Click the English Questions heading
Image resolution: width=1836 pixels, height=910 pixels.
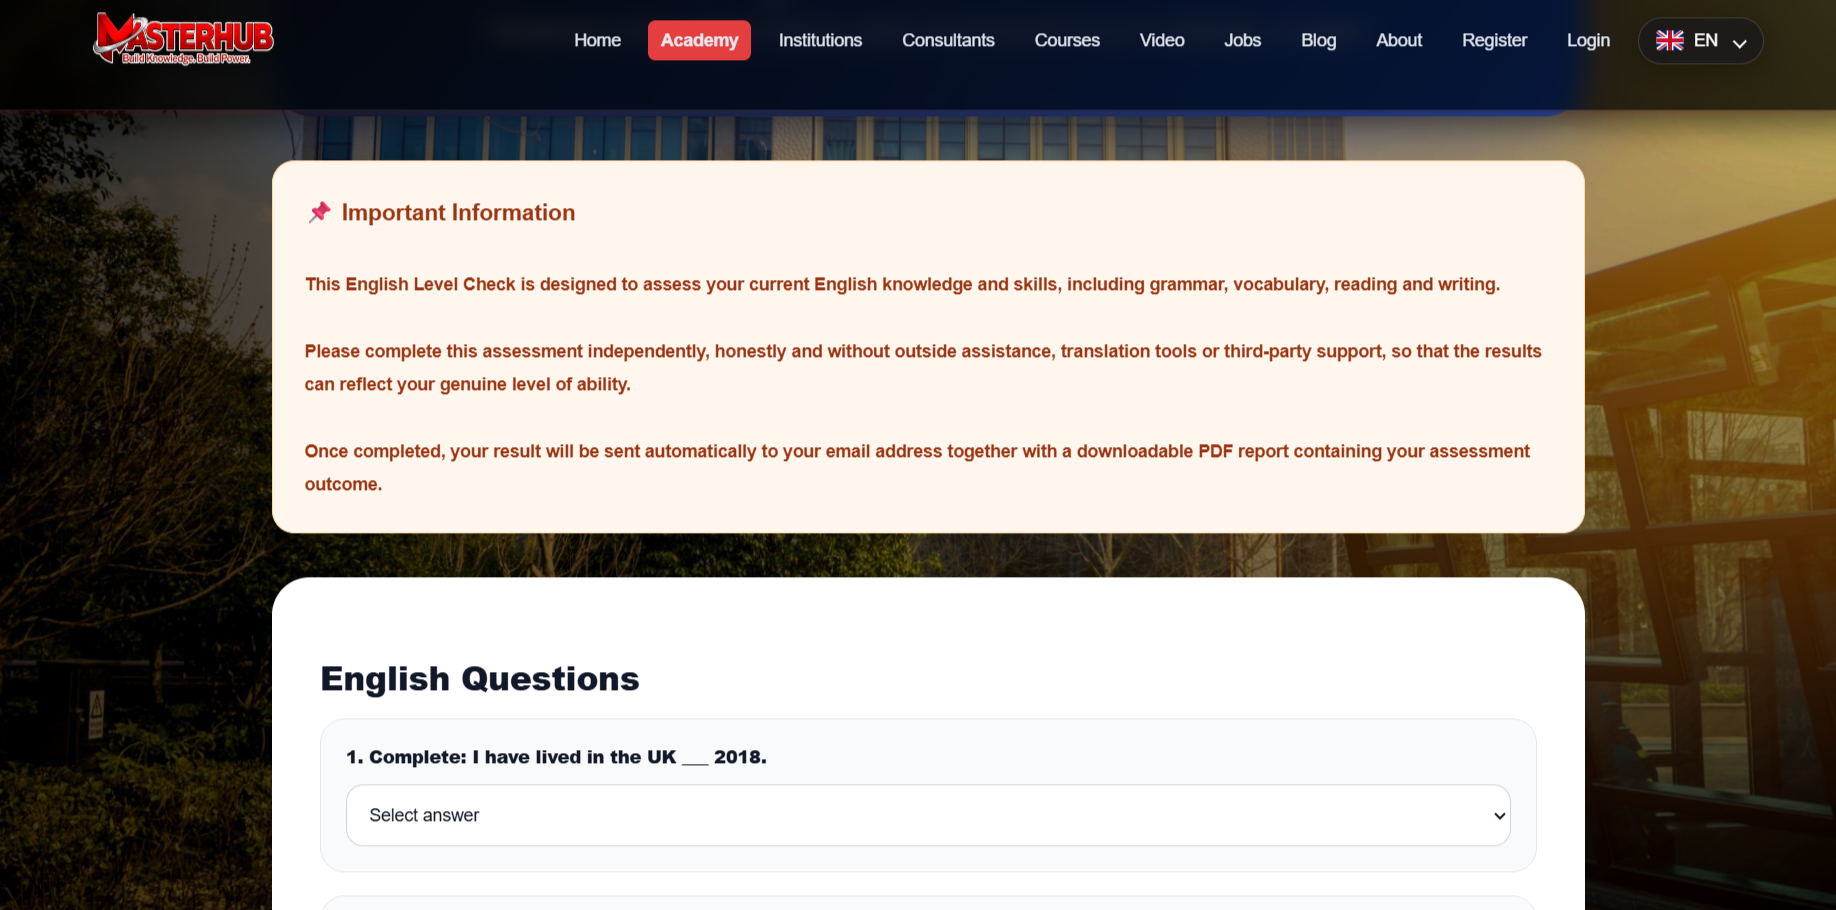(x=480, y=678)
